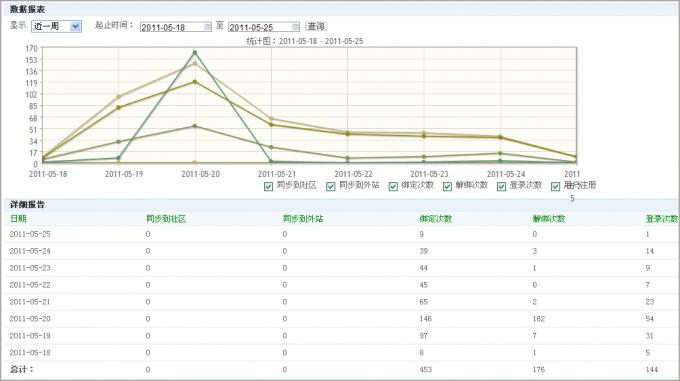The height and width of the screenshot is (381, 680).
Task: Uncheck the 用户注册 legend checkbox
Action: 556,186
